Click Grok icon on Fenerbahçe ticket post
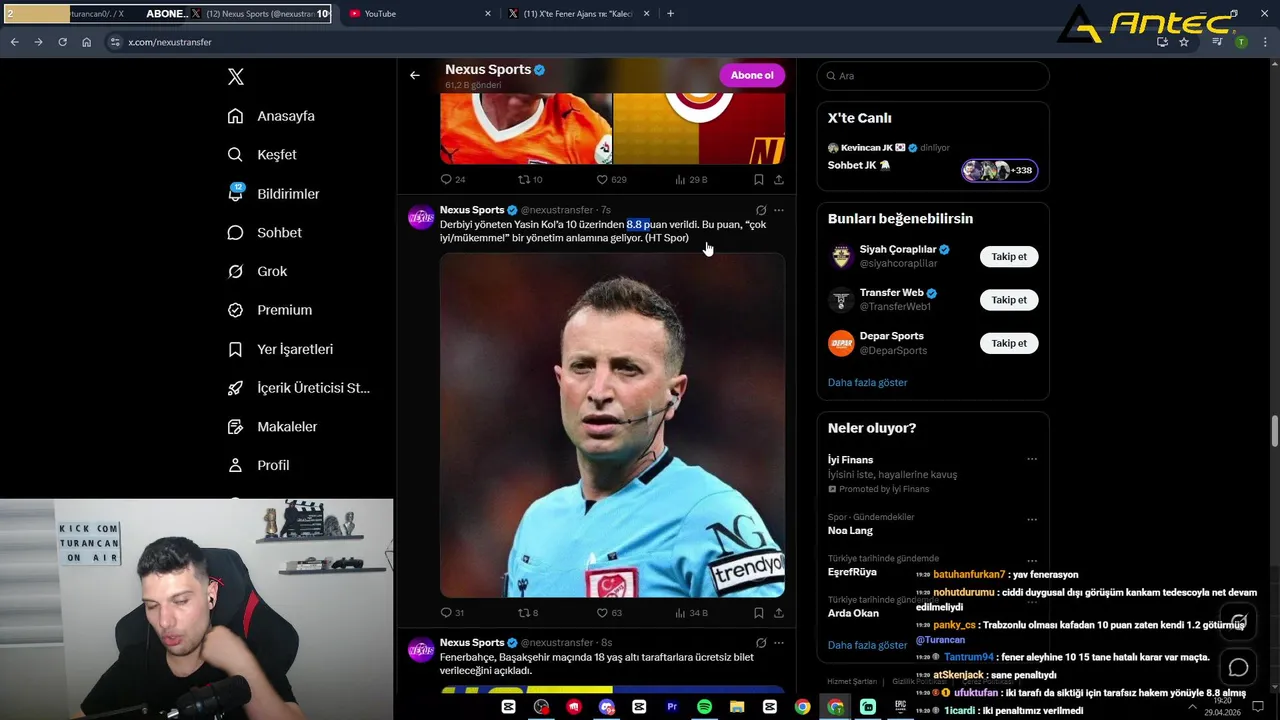The height and width of the screenshot is (720, 1280). (x=761, y=643)
